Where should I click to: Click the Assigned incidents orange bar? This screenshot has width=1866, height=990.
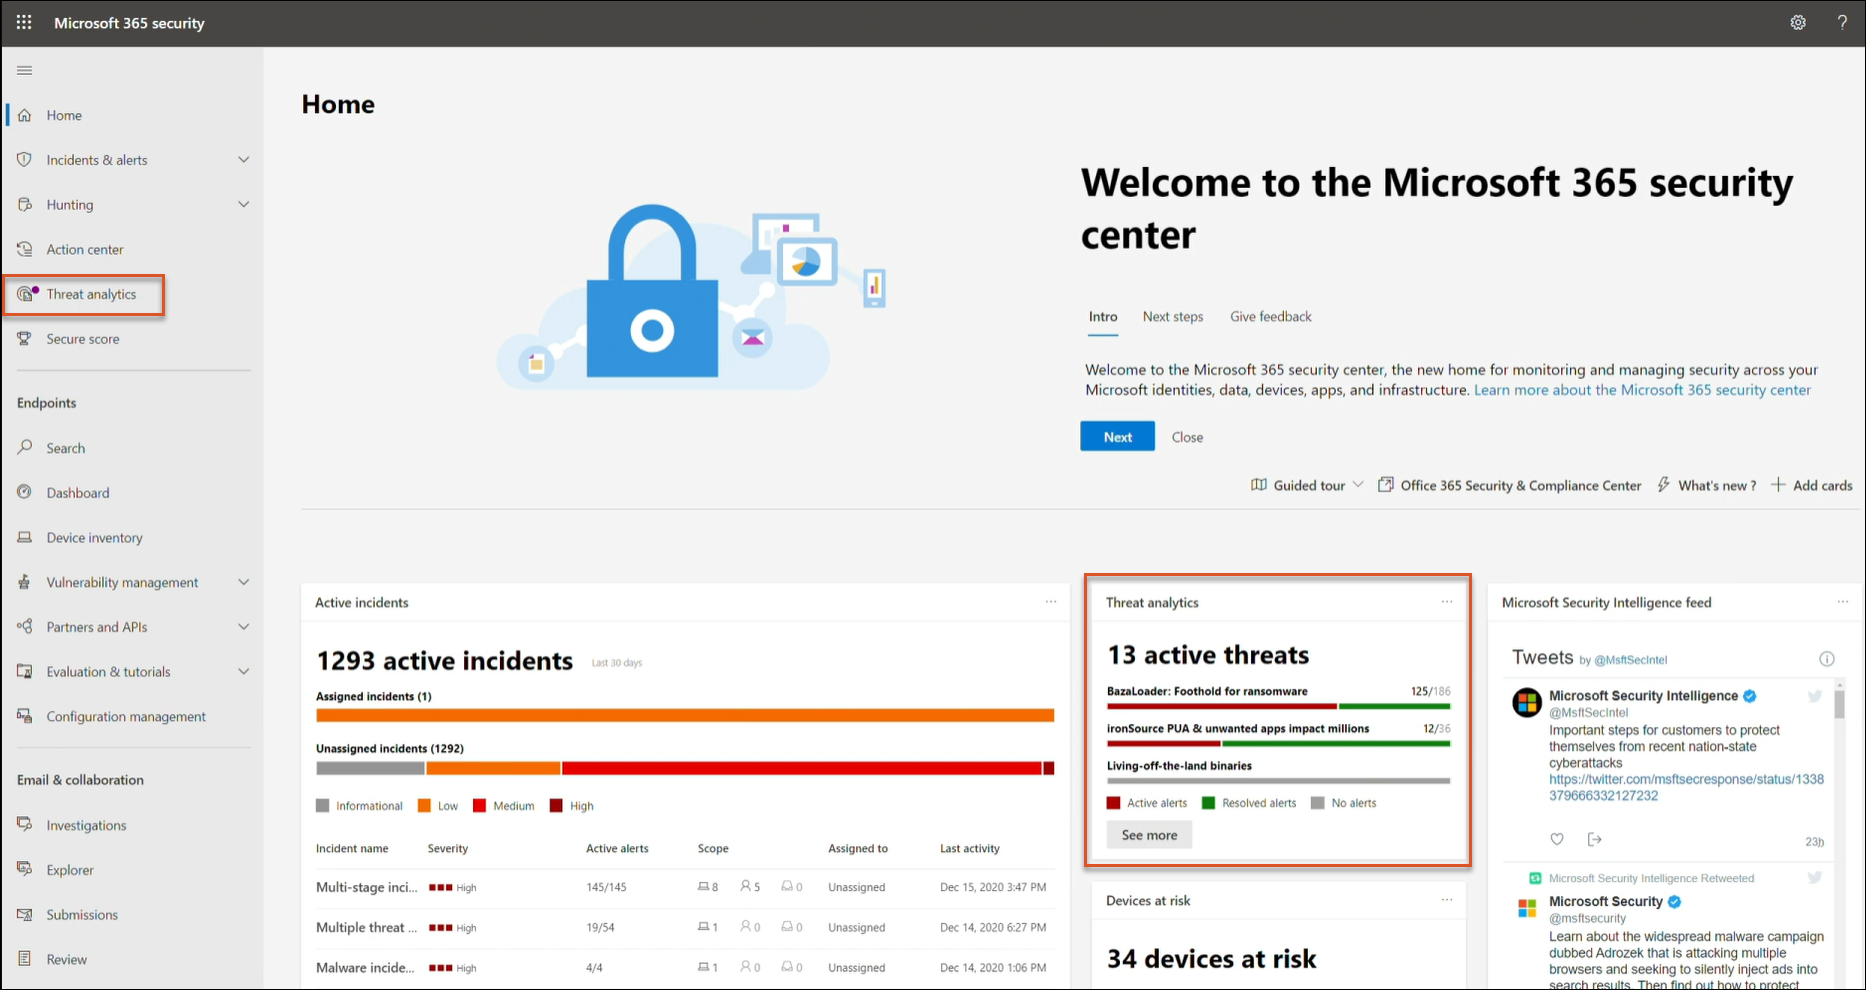point(685,715)
